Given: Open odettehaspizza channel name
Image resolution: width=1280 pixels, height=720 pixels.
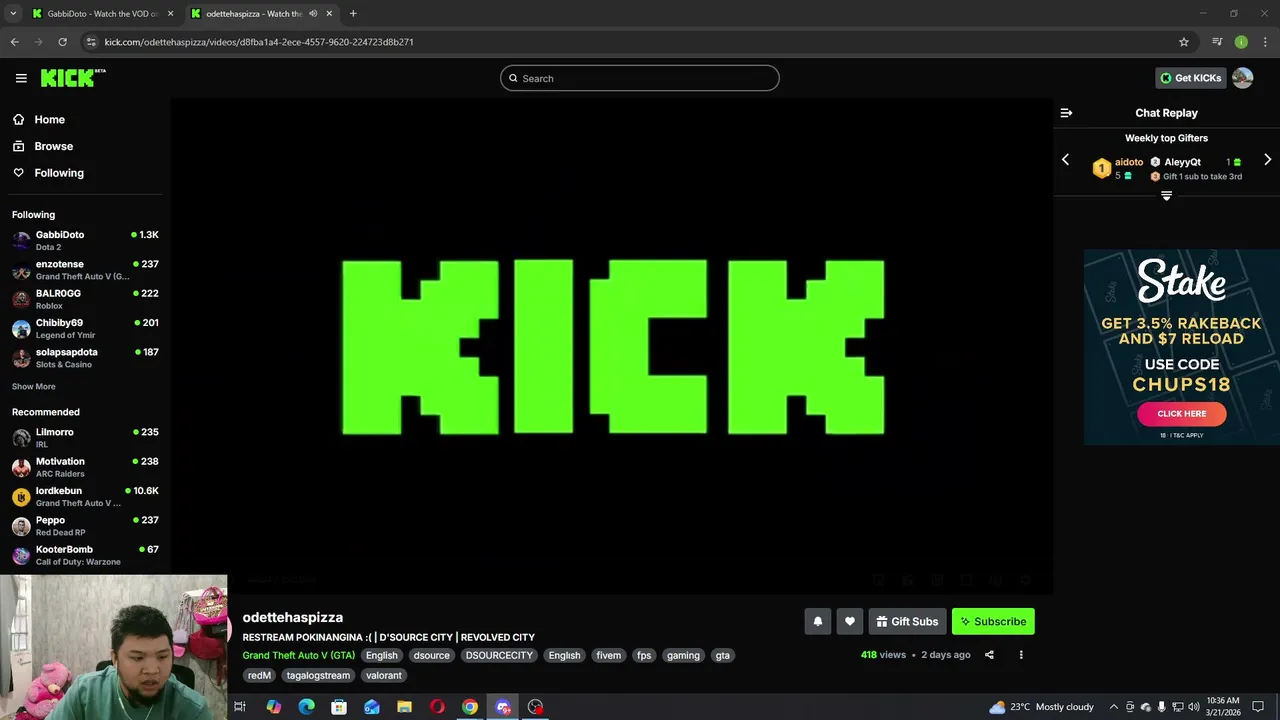Looking at the screenshot, I should (x=293, y=617).
